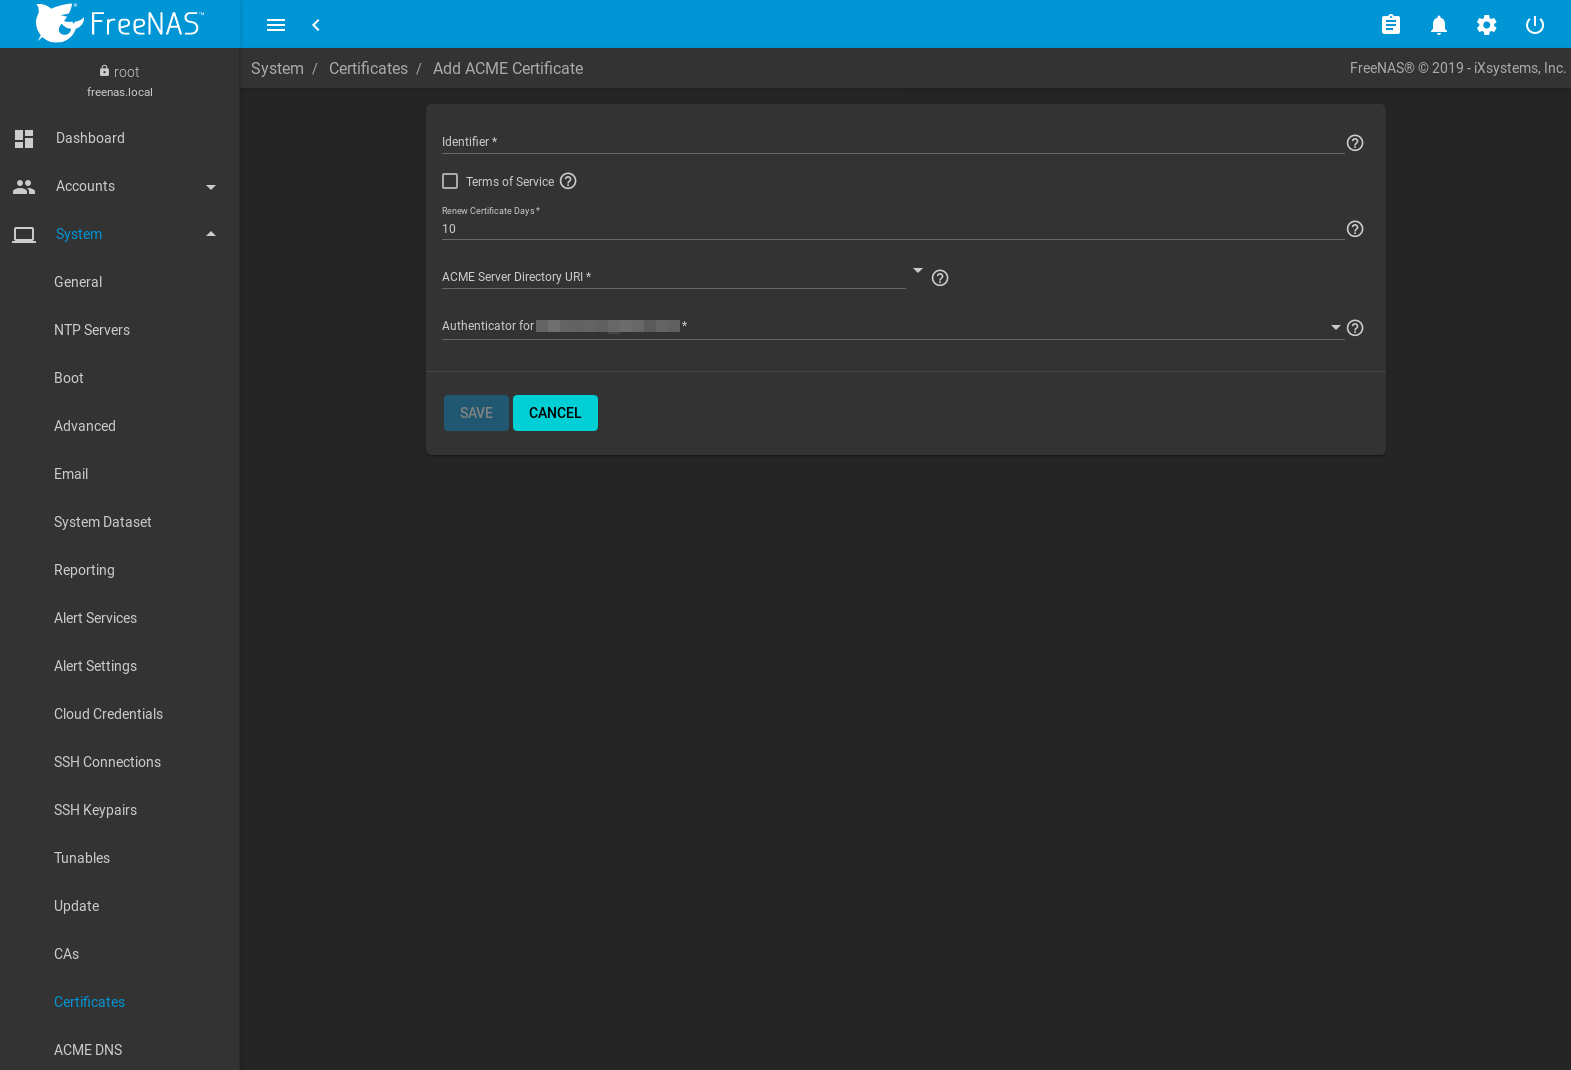Image resolution: width=1571 pixels, height=1070 pixels.
Task: Open Tunables page
Action: pyautogui.click(x=82, y=858)
